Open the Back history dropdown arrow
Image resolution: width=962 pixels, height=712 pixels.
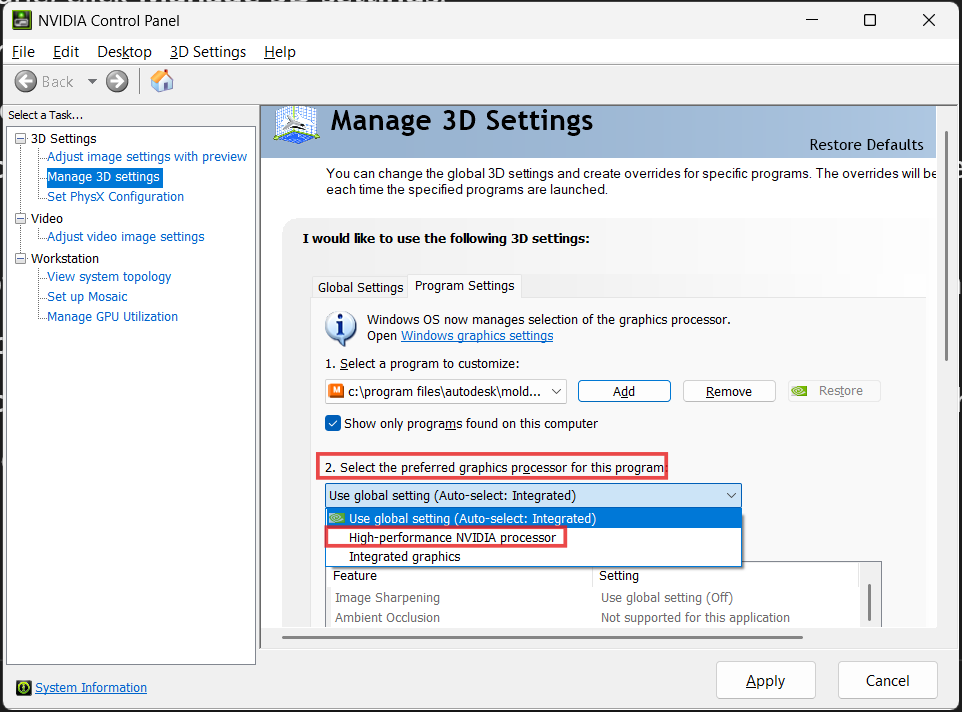click(92, 82)
